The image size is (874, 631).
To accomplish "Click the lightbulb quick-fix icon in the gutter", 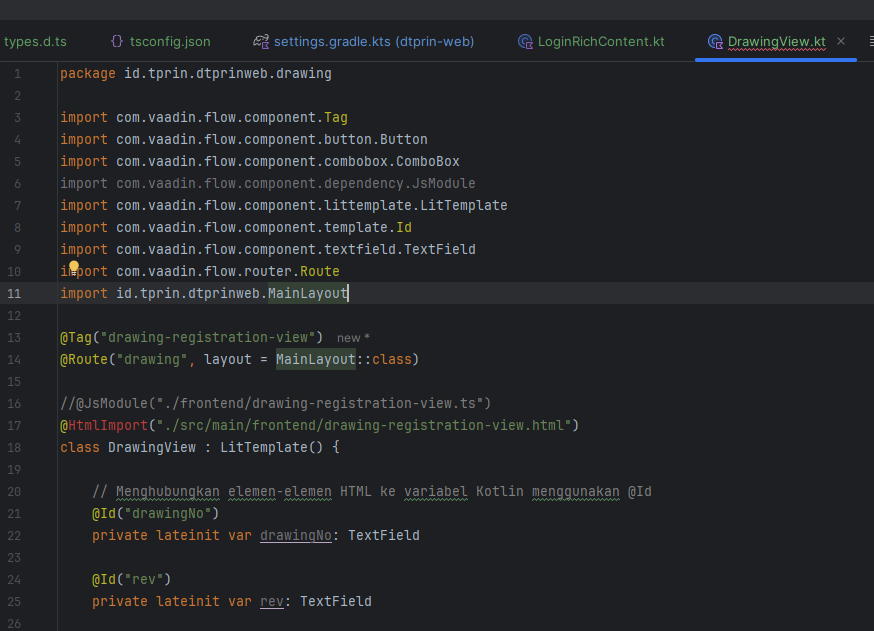I will point(73,268).
